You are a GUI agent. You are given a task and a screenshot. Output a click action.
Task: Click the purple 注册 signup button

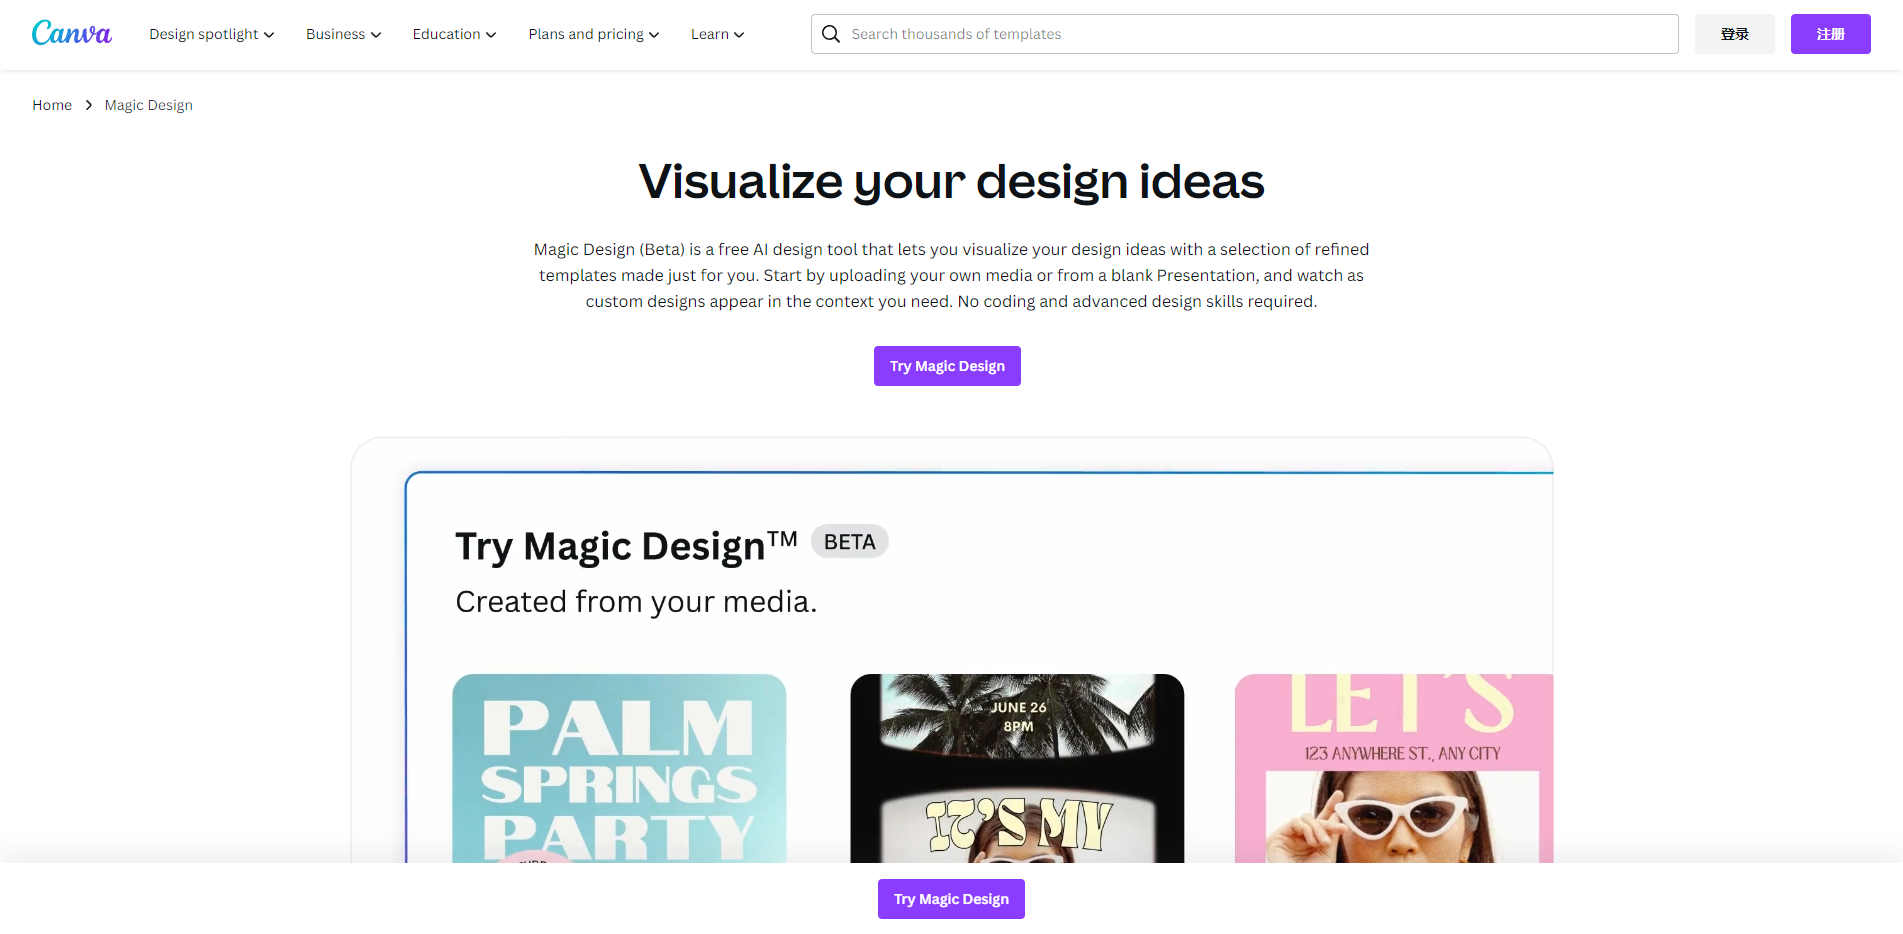tap(1830, 33)
